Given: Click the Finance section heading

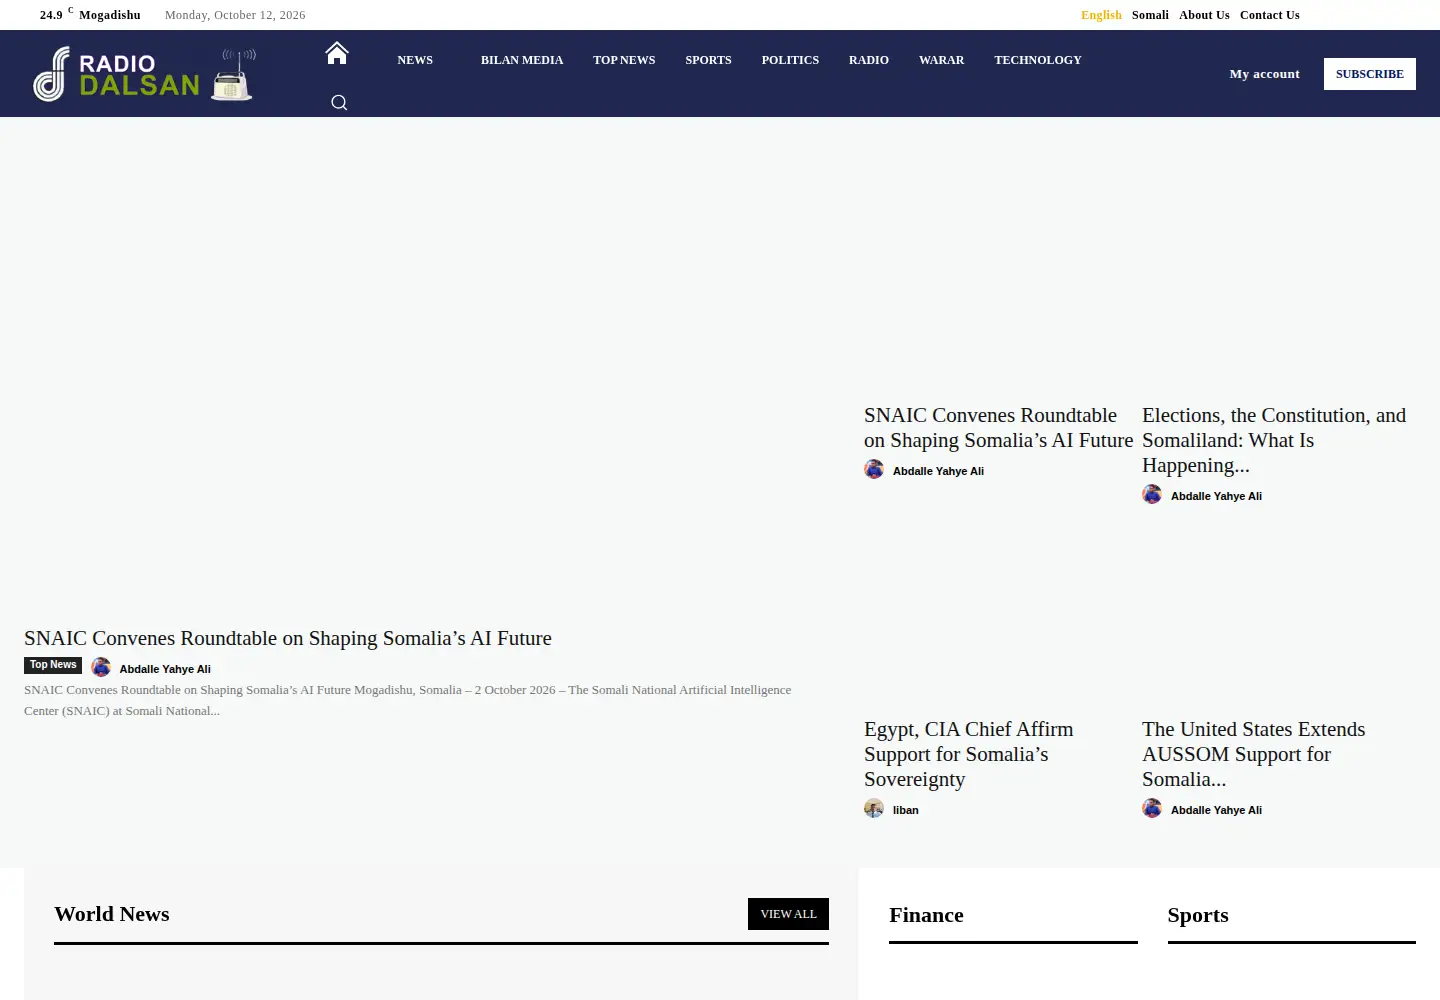Looking at the screenshot, I should pyautogui.click(x=926, y=915).
